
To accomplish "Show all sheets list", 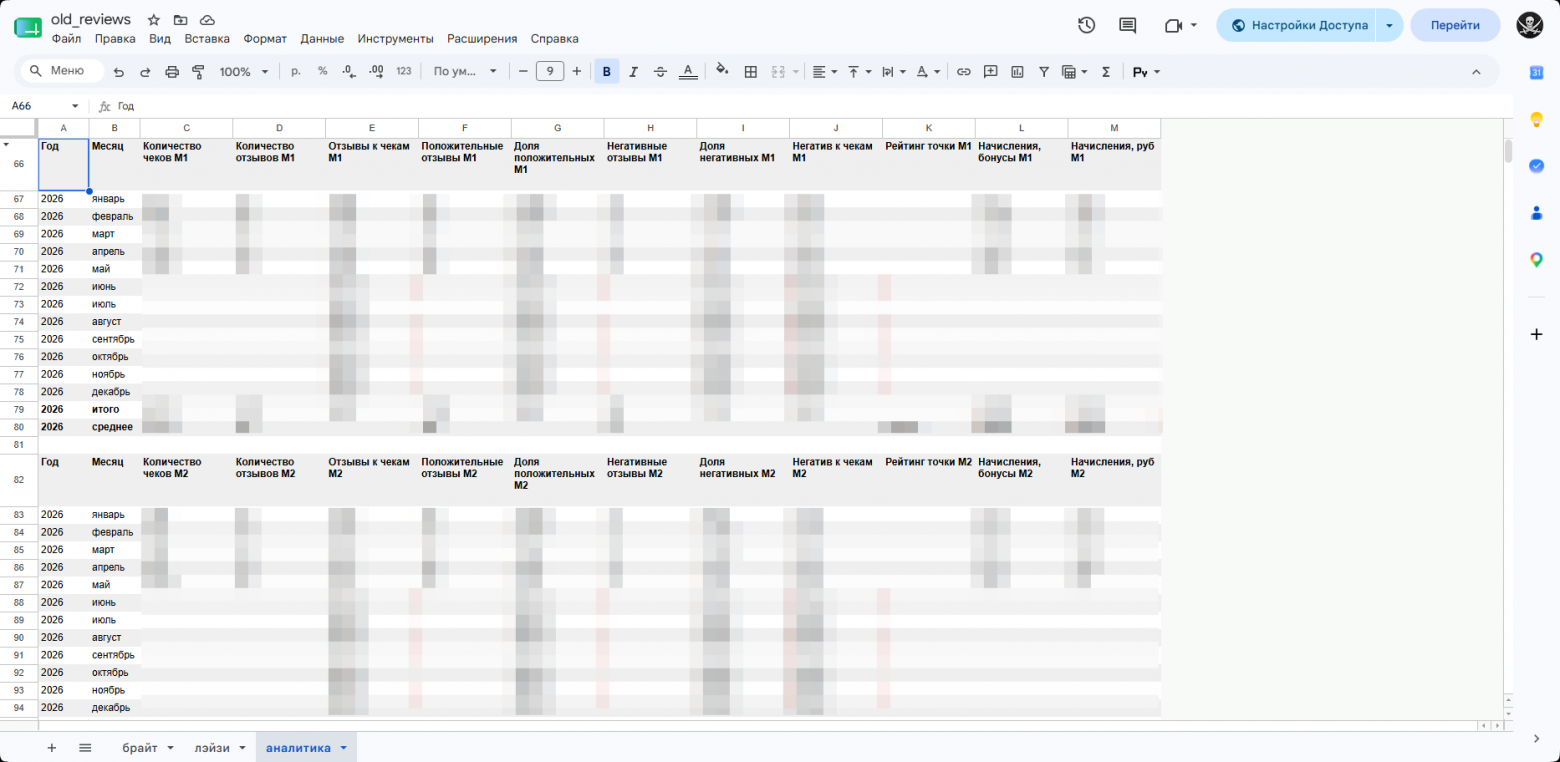I will (85, 748).
